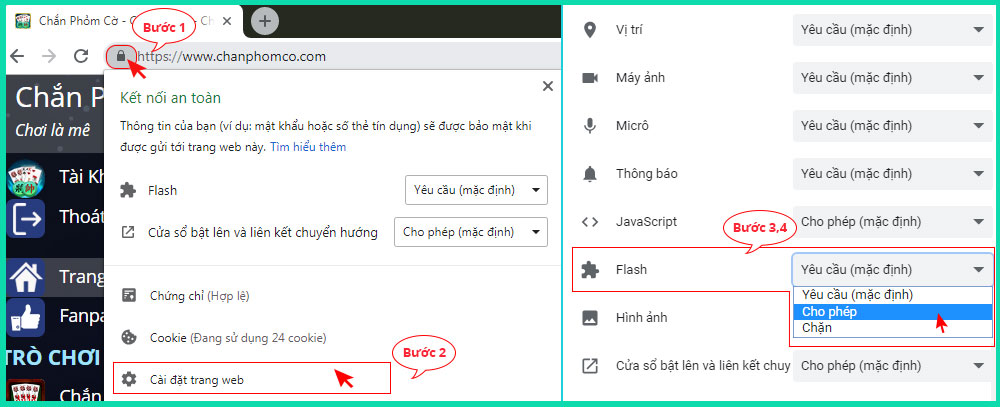This screenshot has width=1000, height=407.
Task: Open the Vị trí permission dropdown
Action: (x=893, y=30)
